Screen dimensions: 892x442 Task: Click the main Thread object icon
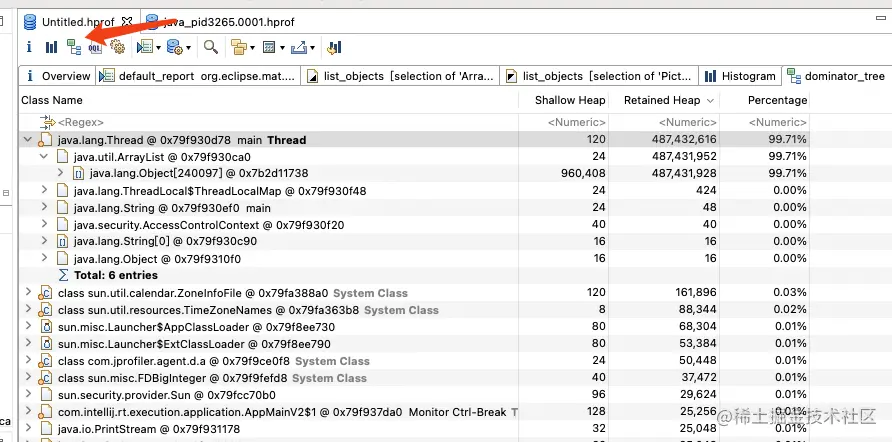45,140
